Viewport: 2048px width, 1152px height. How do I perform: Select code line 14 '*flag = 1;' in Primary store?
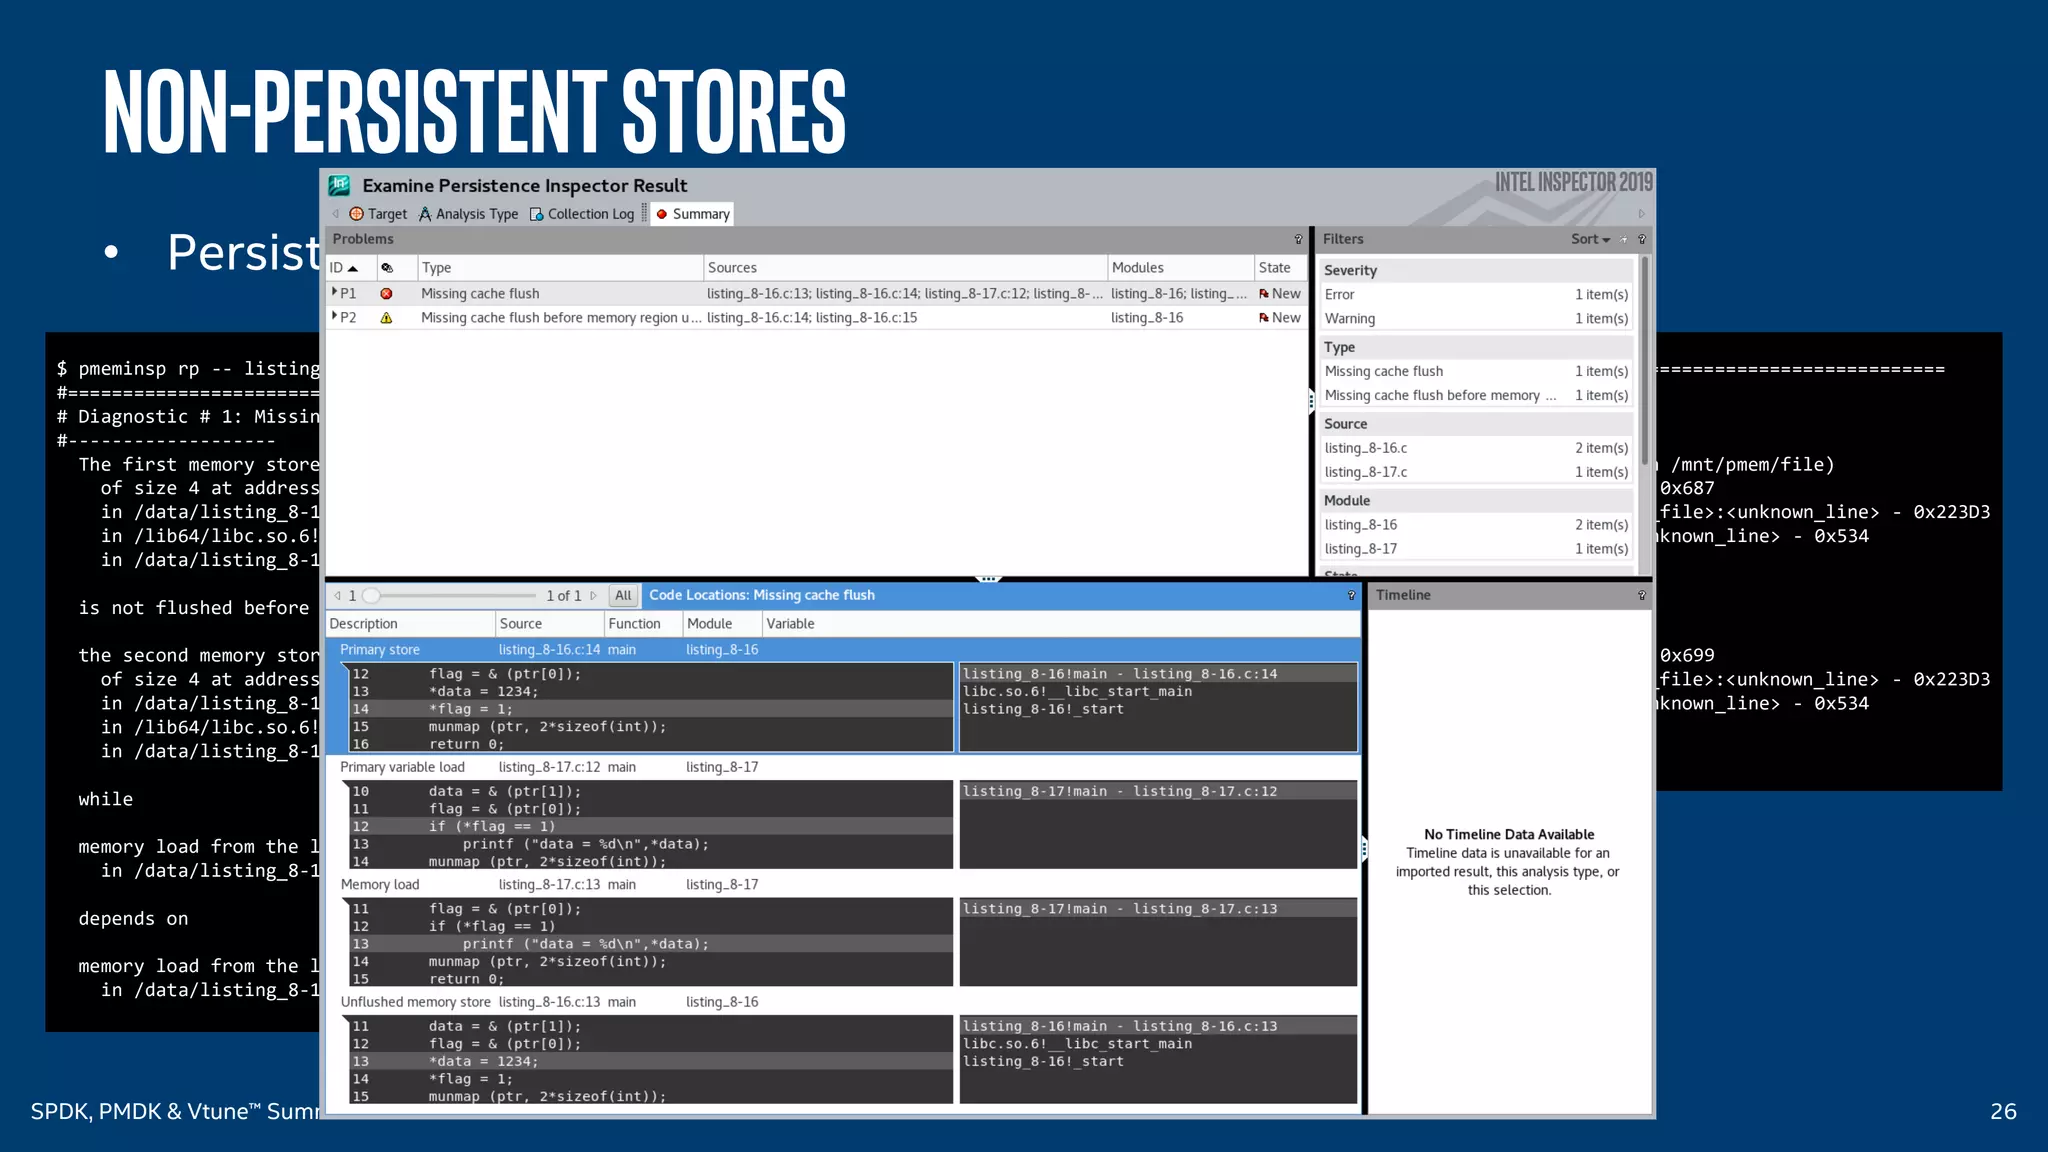click(x=650, y=709)
